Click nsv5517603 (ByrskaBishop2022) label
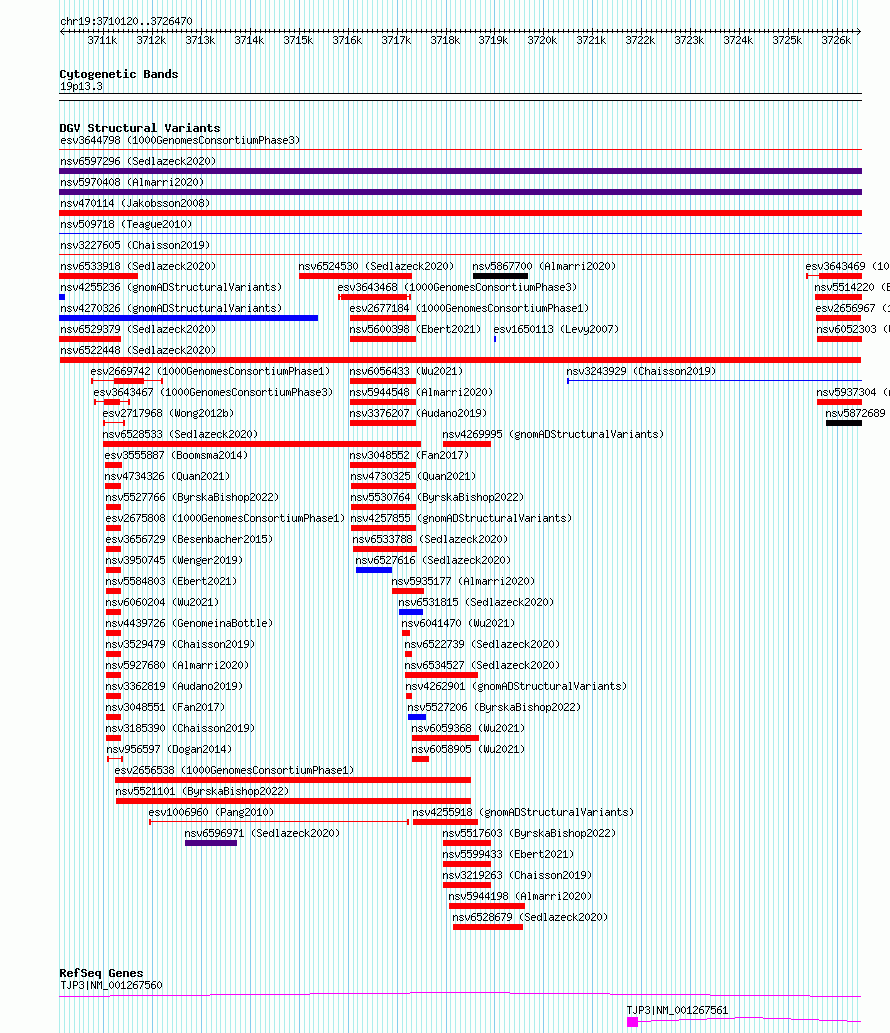 click(x=529, y=835)
